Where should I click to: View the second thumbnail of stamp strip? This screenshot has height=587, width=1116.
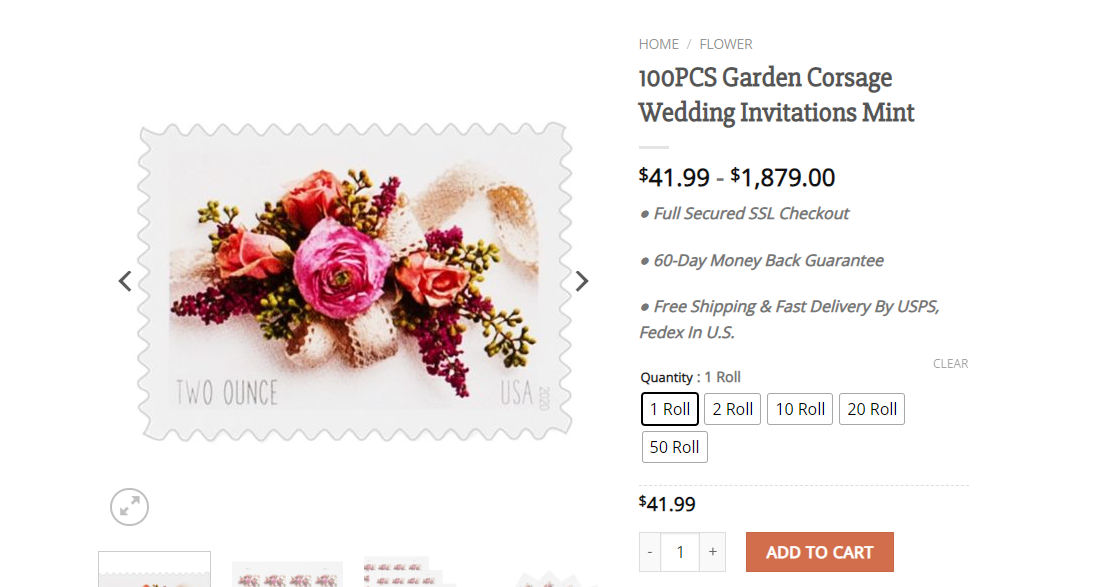coord(287,574)
